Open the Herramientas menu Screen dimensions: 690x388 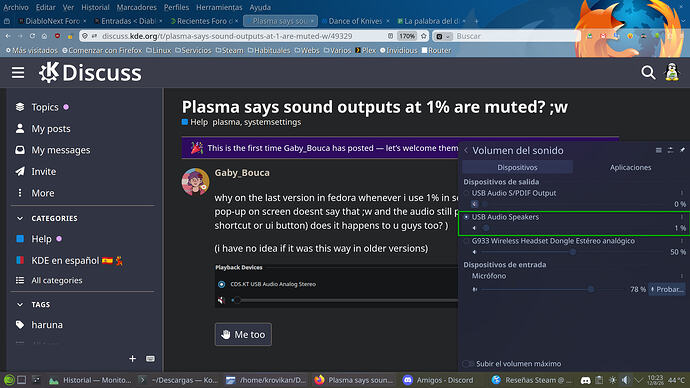click(219, 7)
